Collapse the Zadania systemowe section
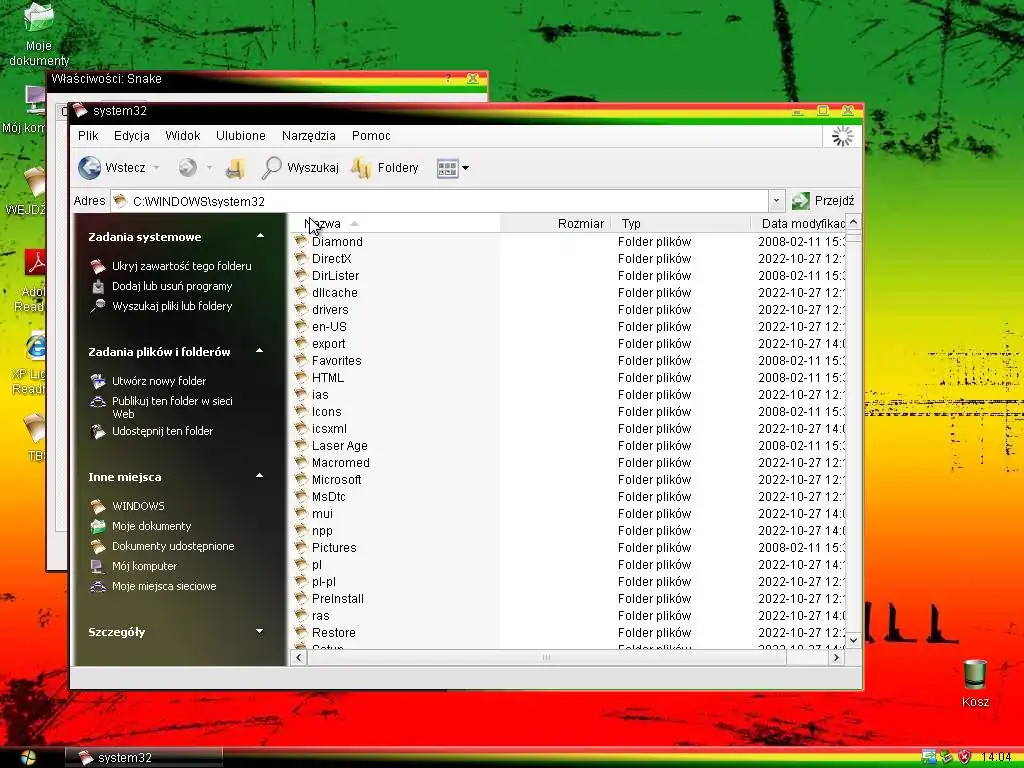The height and width of the screenshot is (768, 1024). coord(261,236)
